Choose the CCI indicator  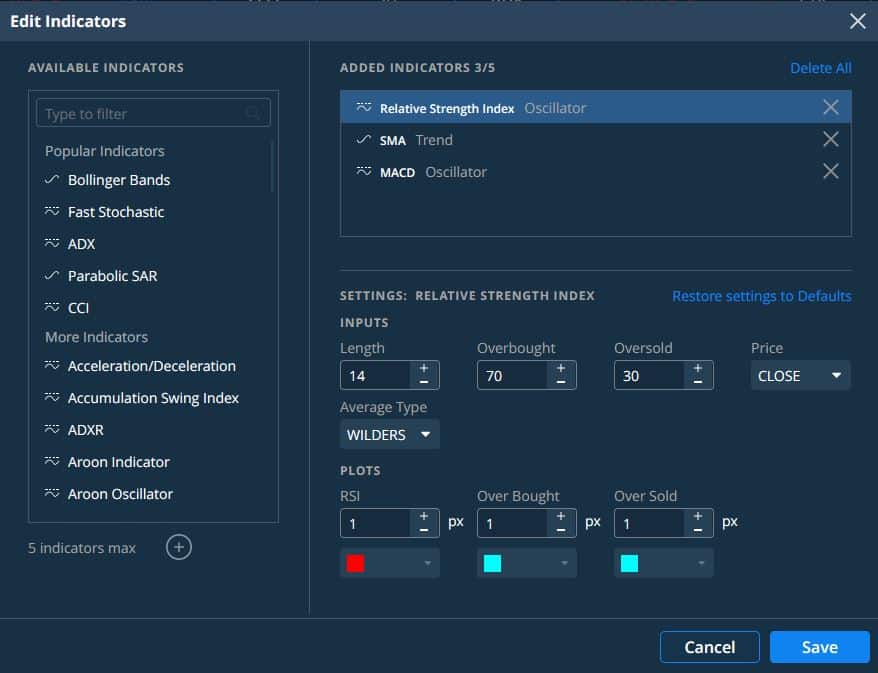(x=78, y=307)
